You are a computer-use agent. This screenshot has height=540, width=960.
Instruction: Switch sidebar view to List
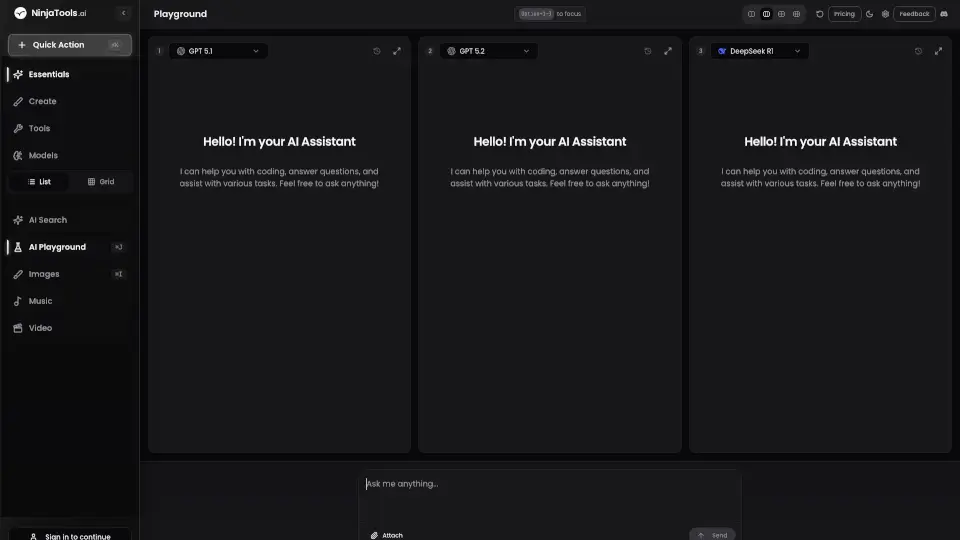point(39,182)
